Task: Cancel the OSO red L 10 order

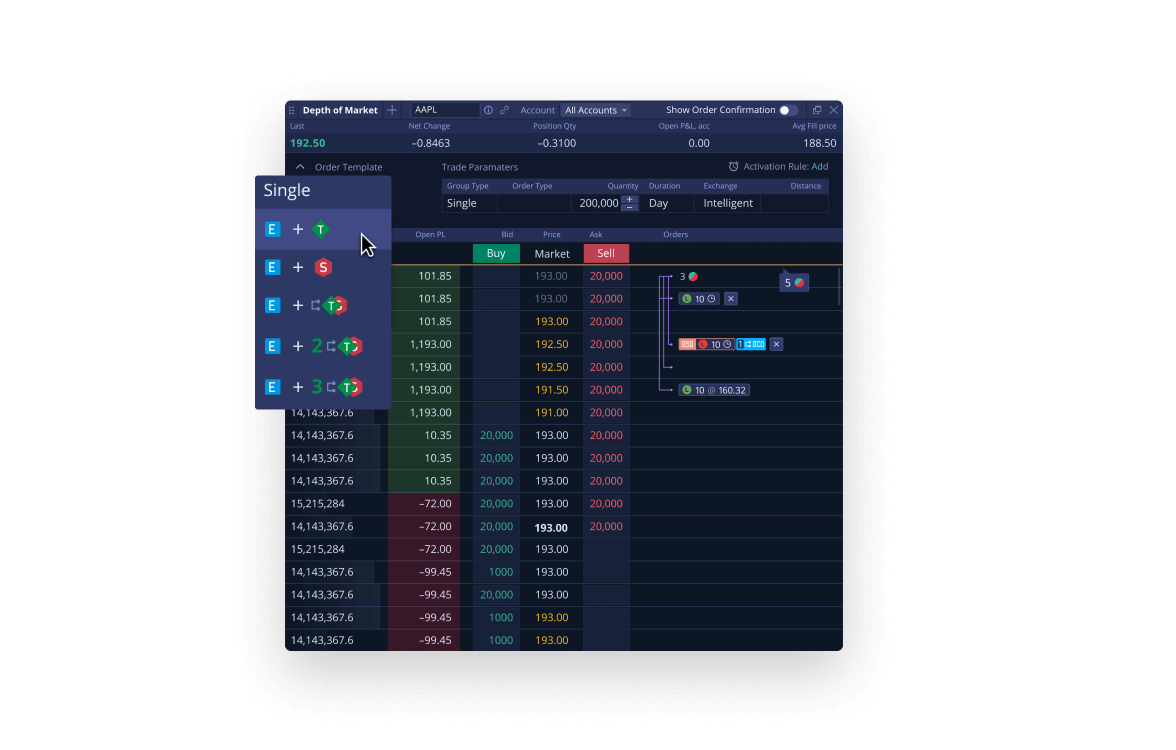Action: click(777, 344)
